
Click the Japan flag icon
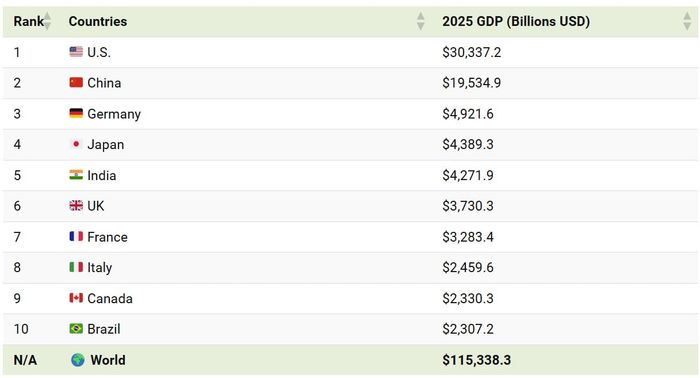(76, 144)
